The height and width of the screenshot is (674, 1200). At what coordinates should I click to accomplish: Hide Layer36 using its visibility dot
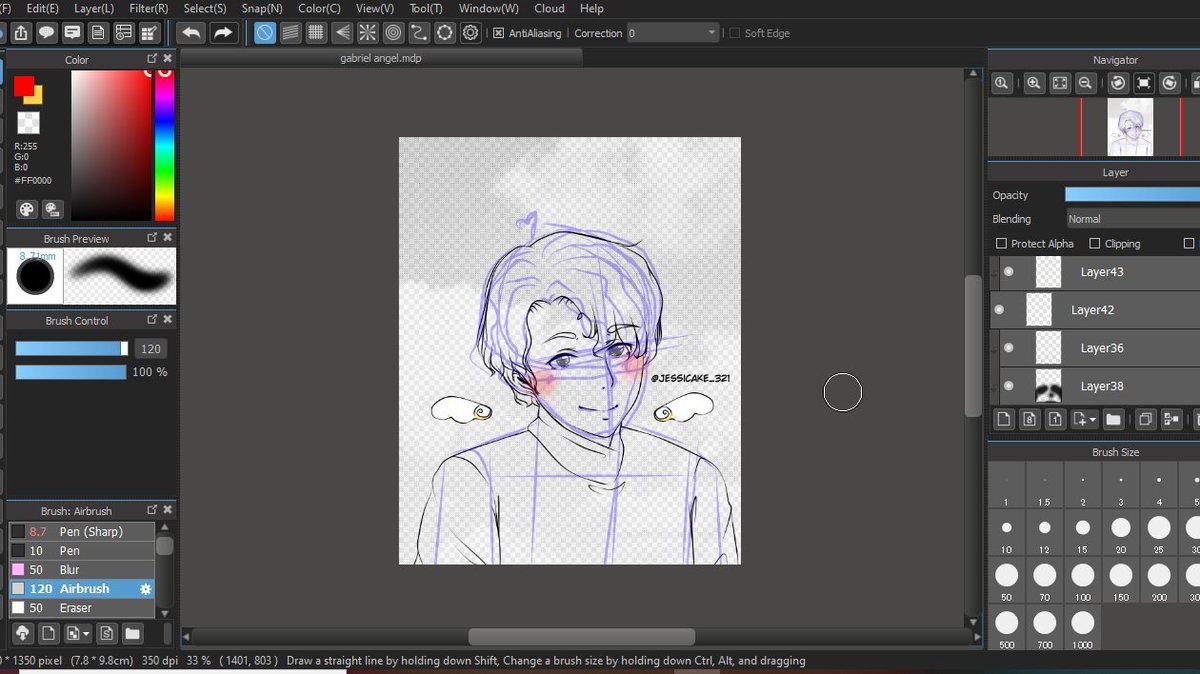click(1009, 348)
